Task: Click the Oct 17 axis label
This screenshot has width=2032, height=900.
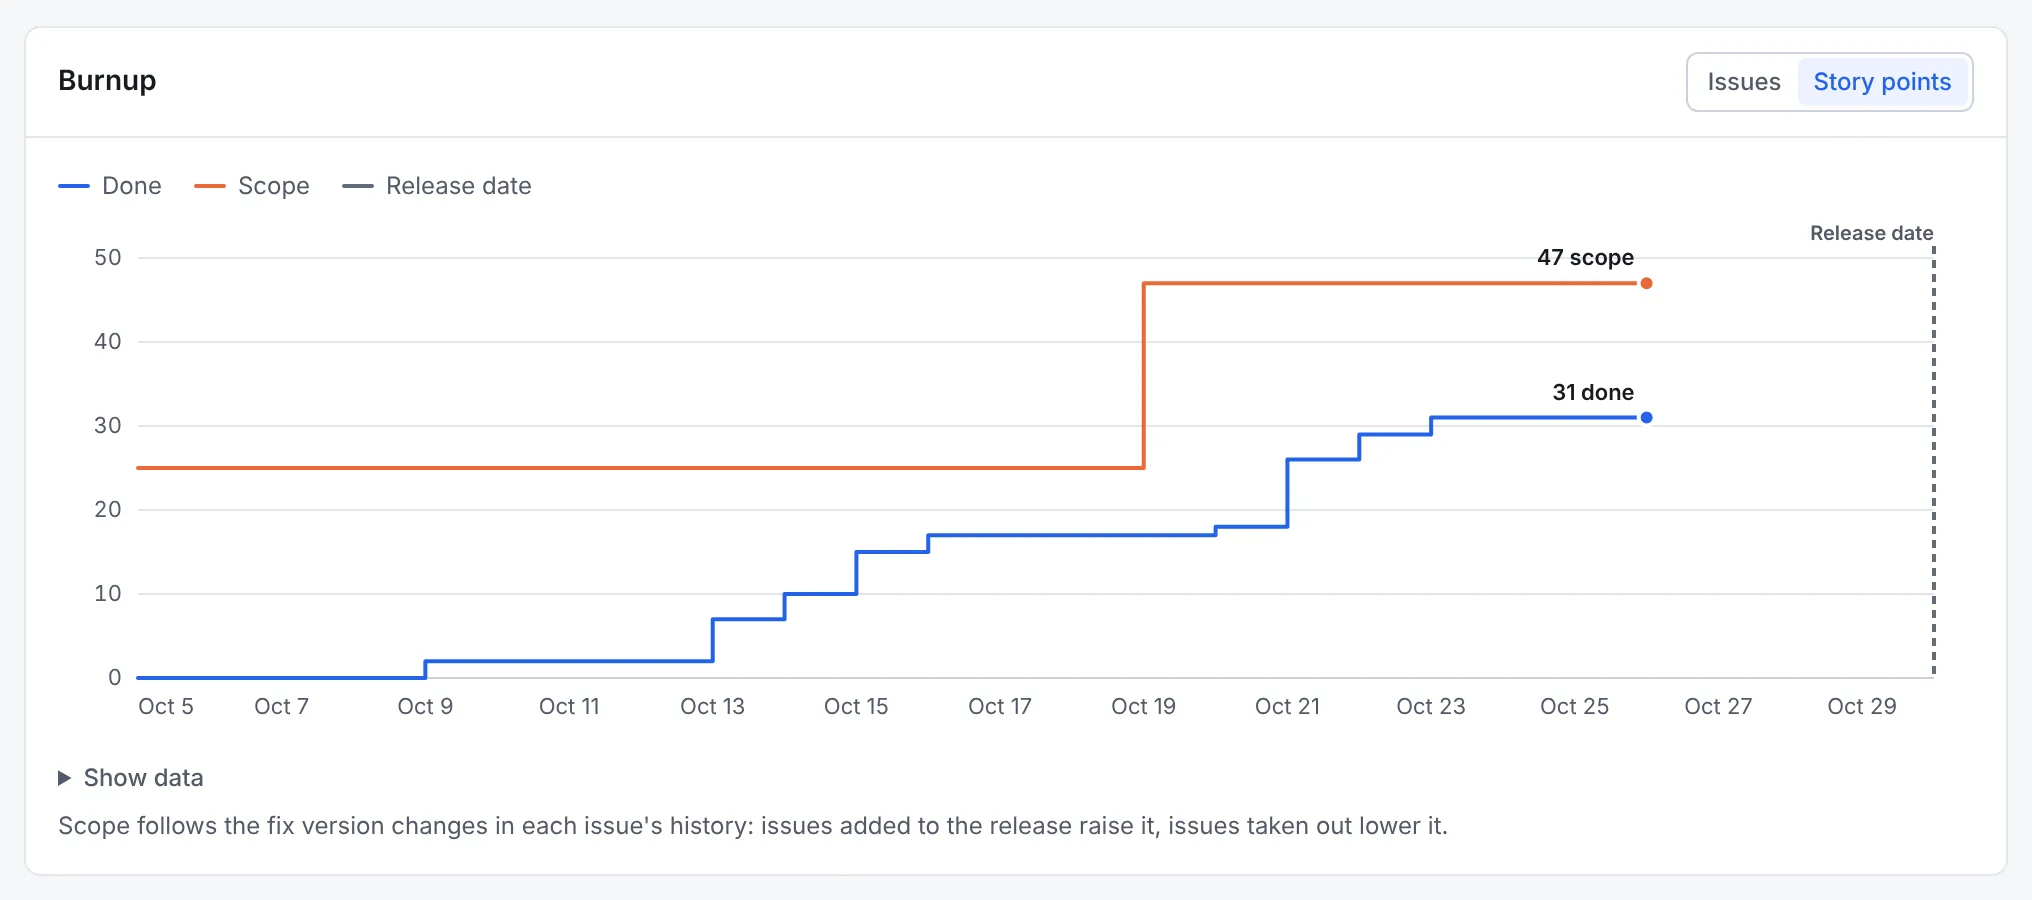Action: tap(1000, 706)
